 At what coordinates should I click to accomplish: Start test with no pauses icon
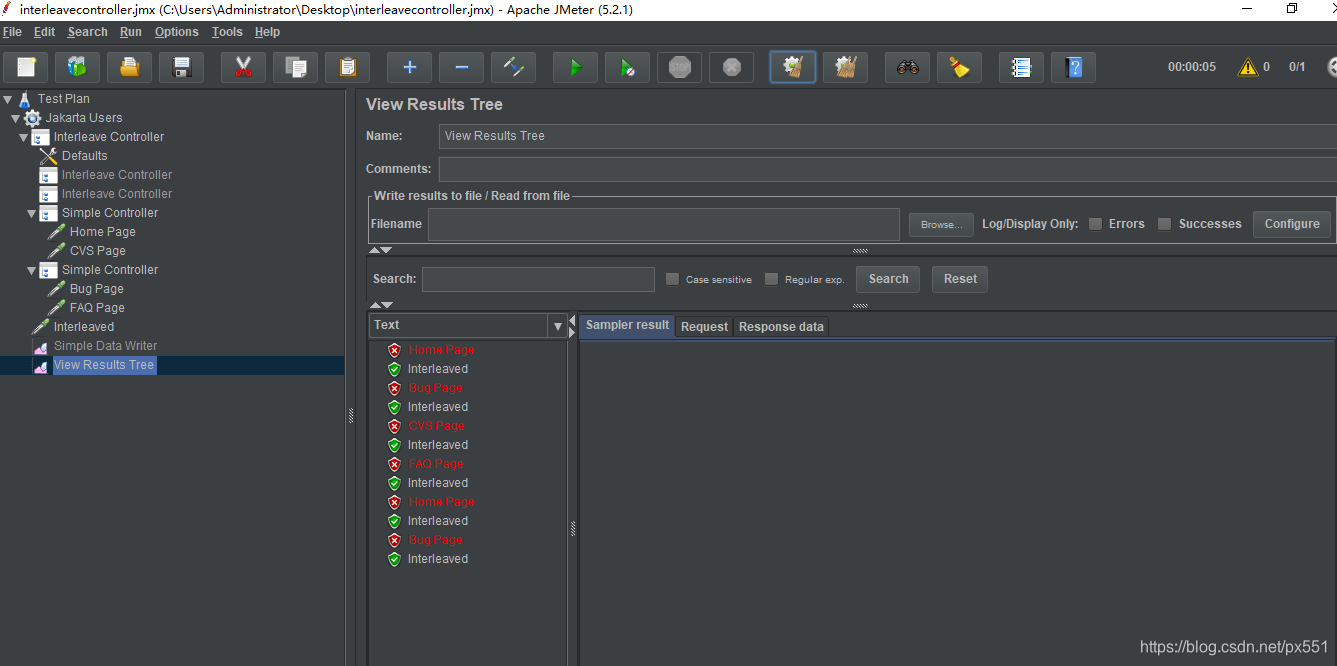pos(627,67)
